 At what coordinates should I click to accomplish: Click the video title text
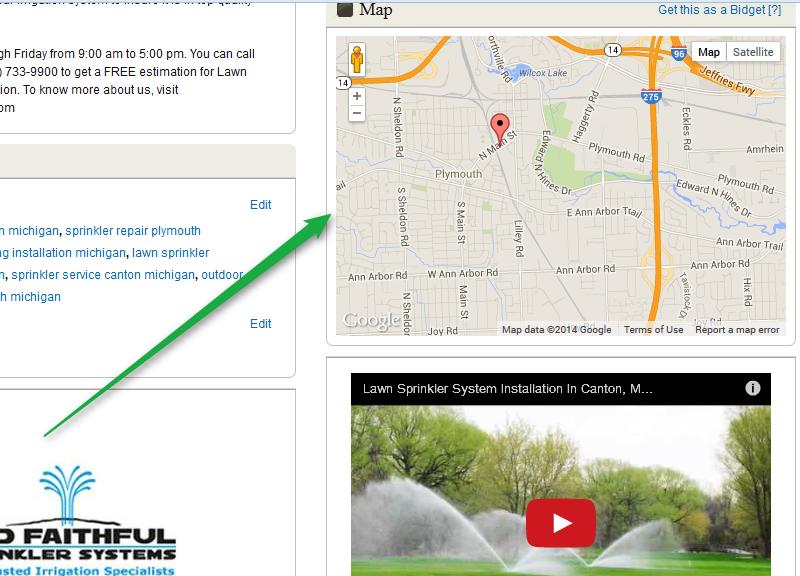point(507,389)
